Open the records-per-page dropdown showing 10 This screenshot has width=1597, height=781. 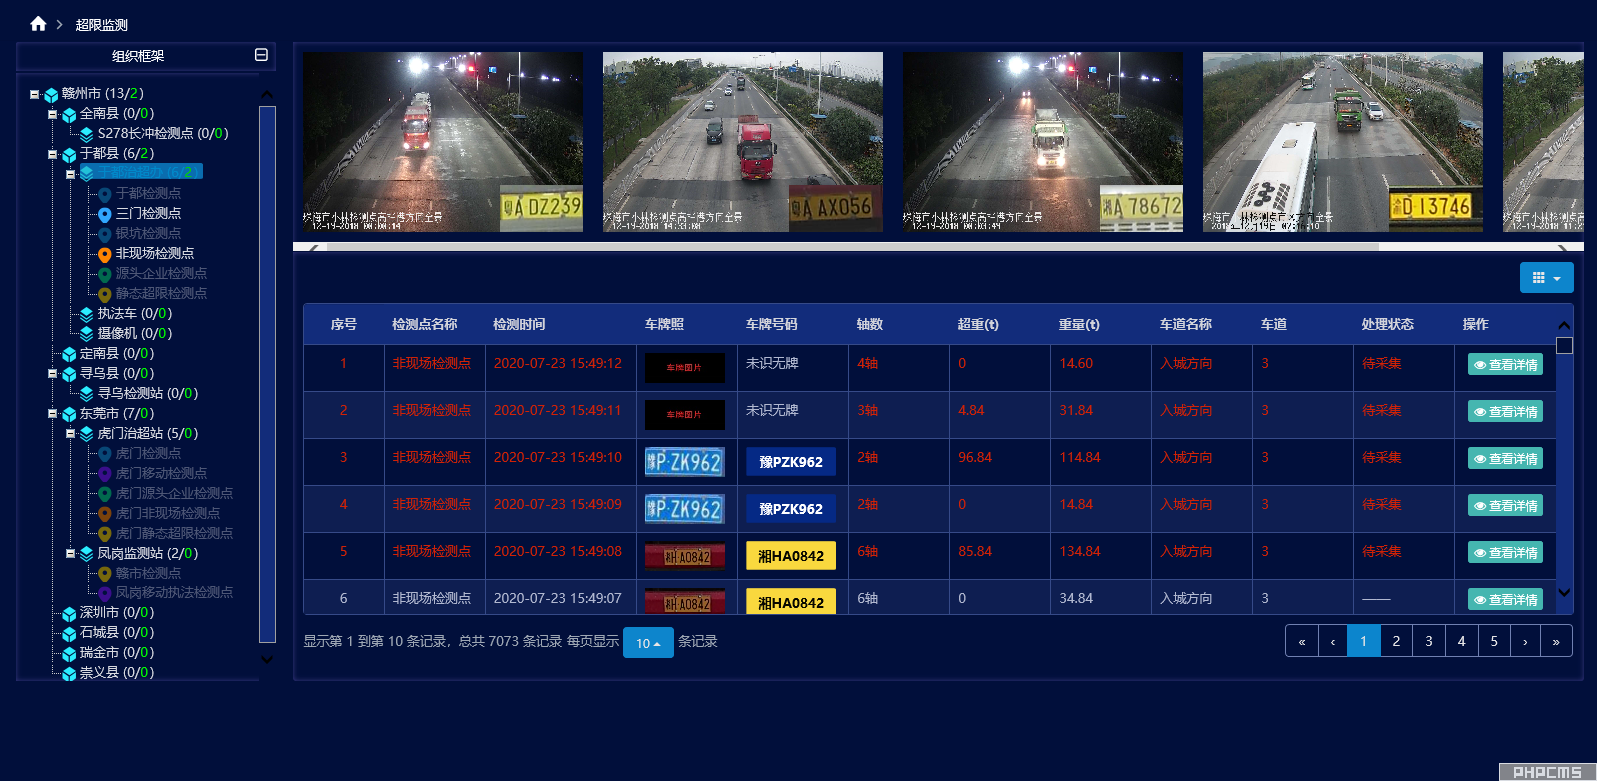[647, 643]
